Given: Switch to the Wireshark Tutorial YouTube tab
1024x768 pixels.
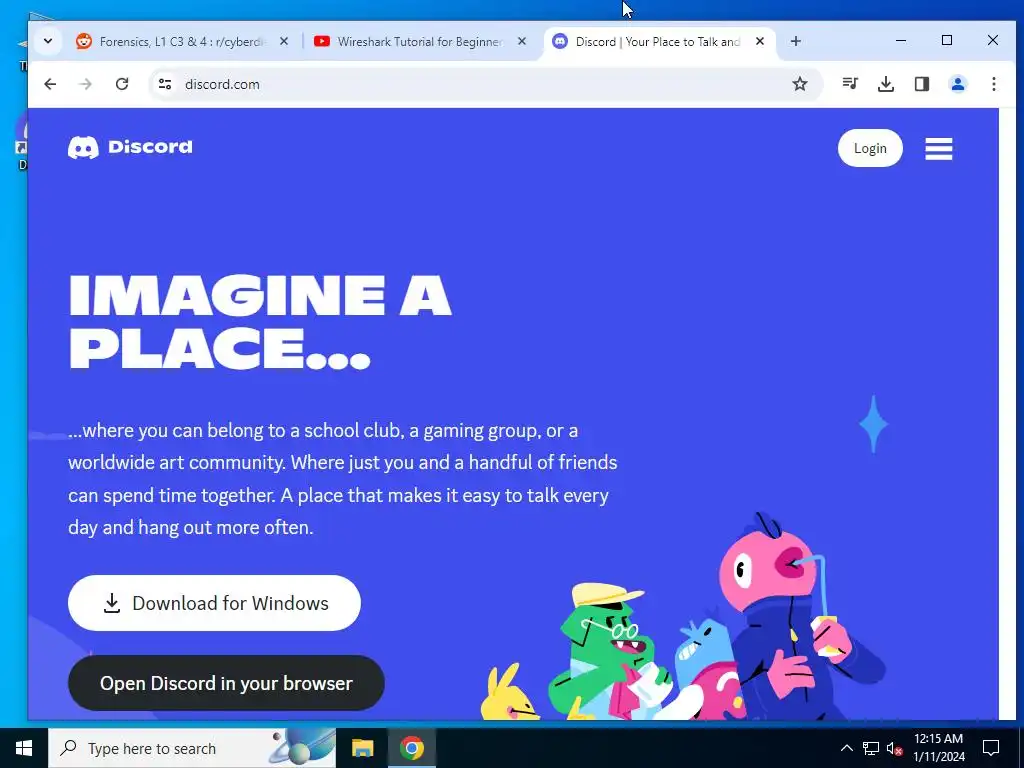Looking at the screenshot, I should [421, 42].
